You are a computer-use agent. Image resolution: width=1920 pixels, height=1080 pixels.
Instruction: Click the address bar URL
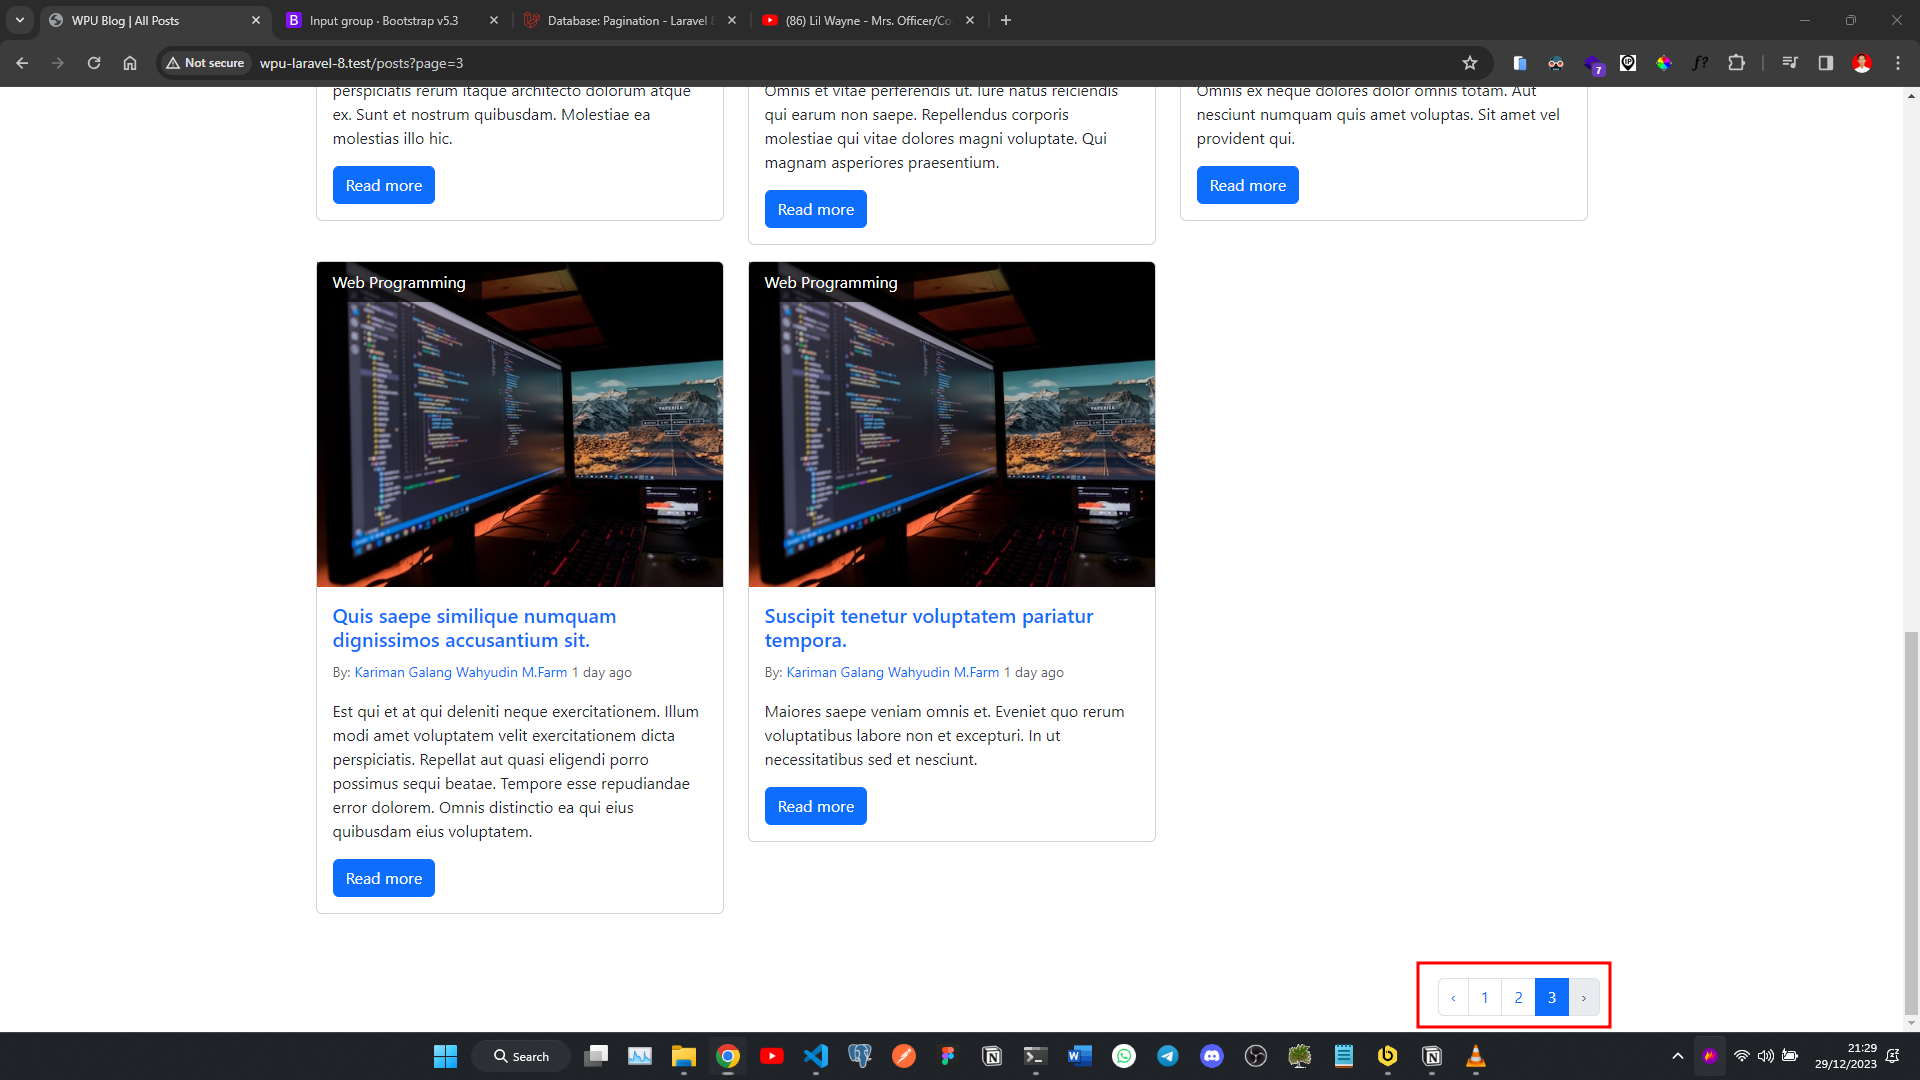coord(362,63)
